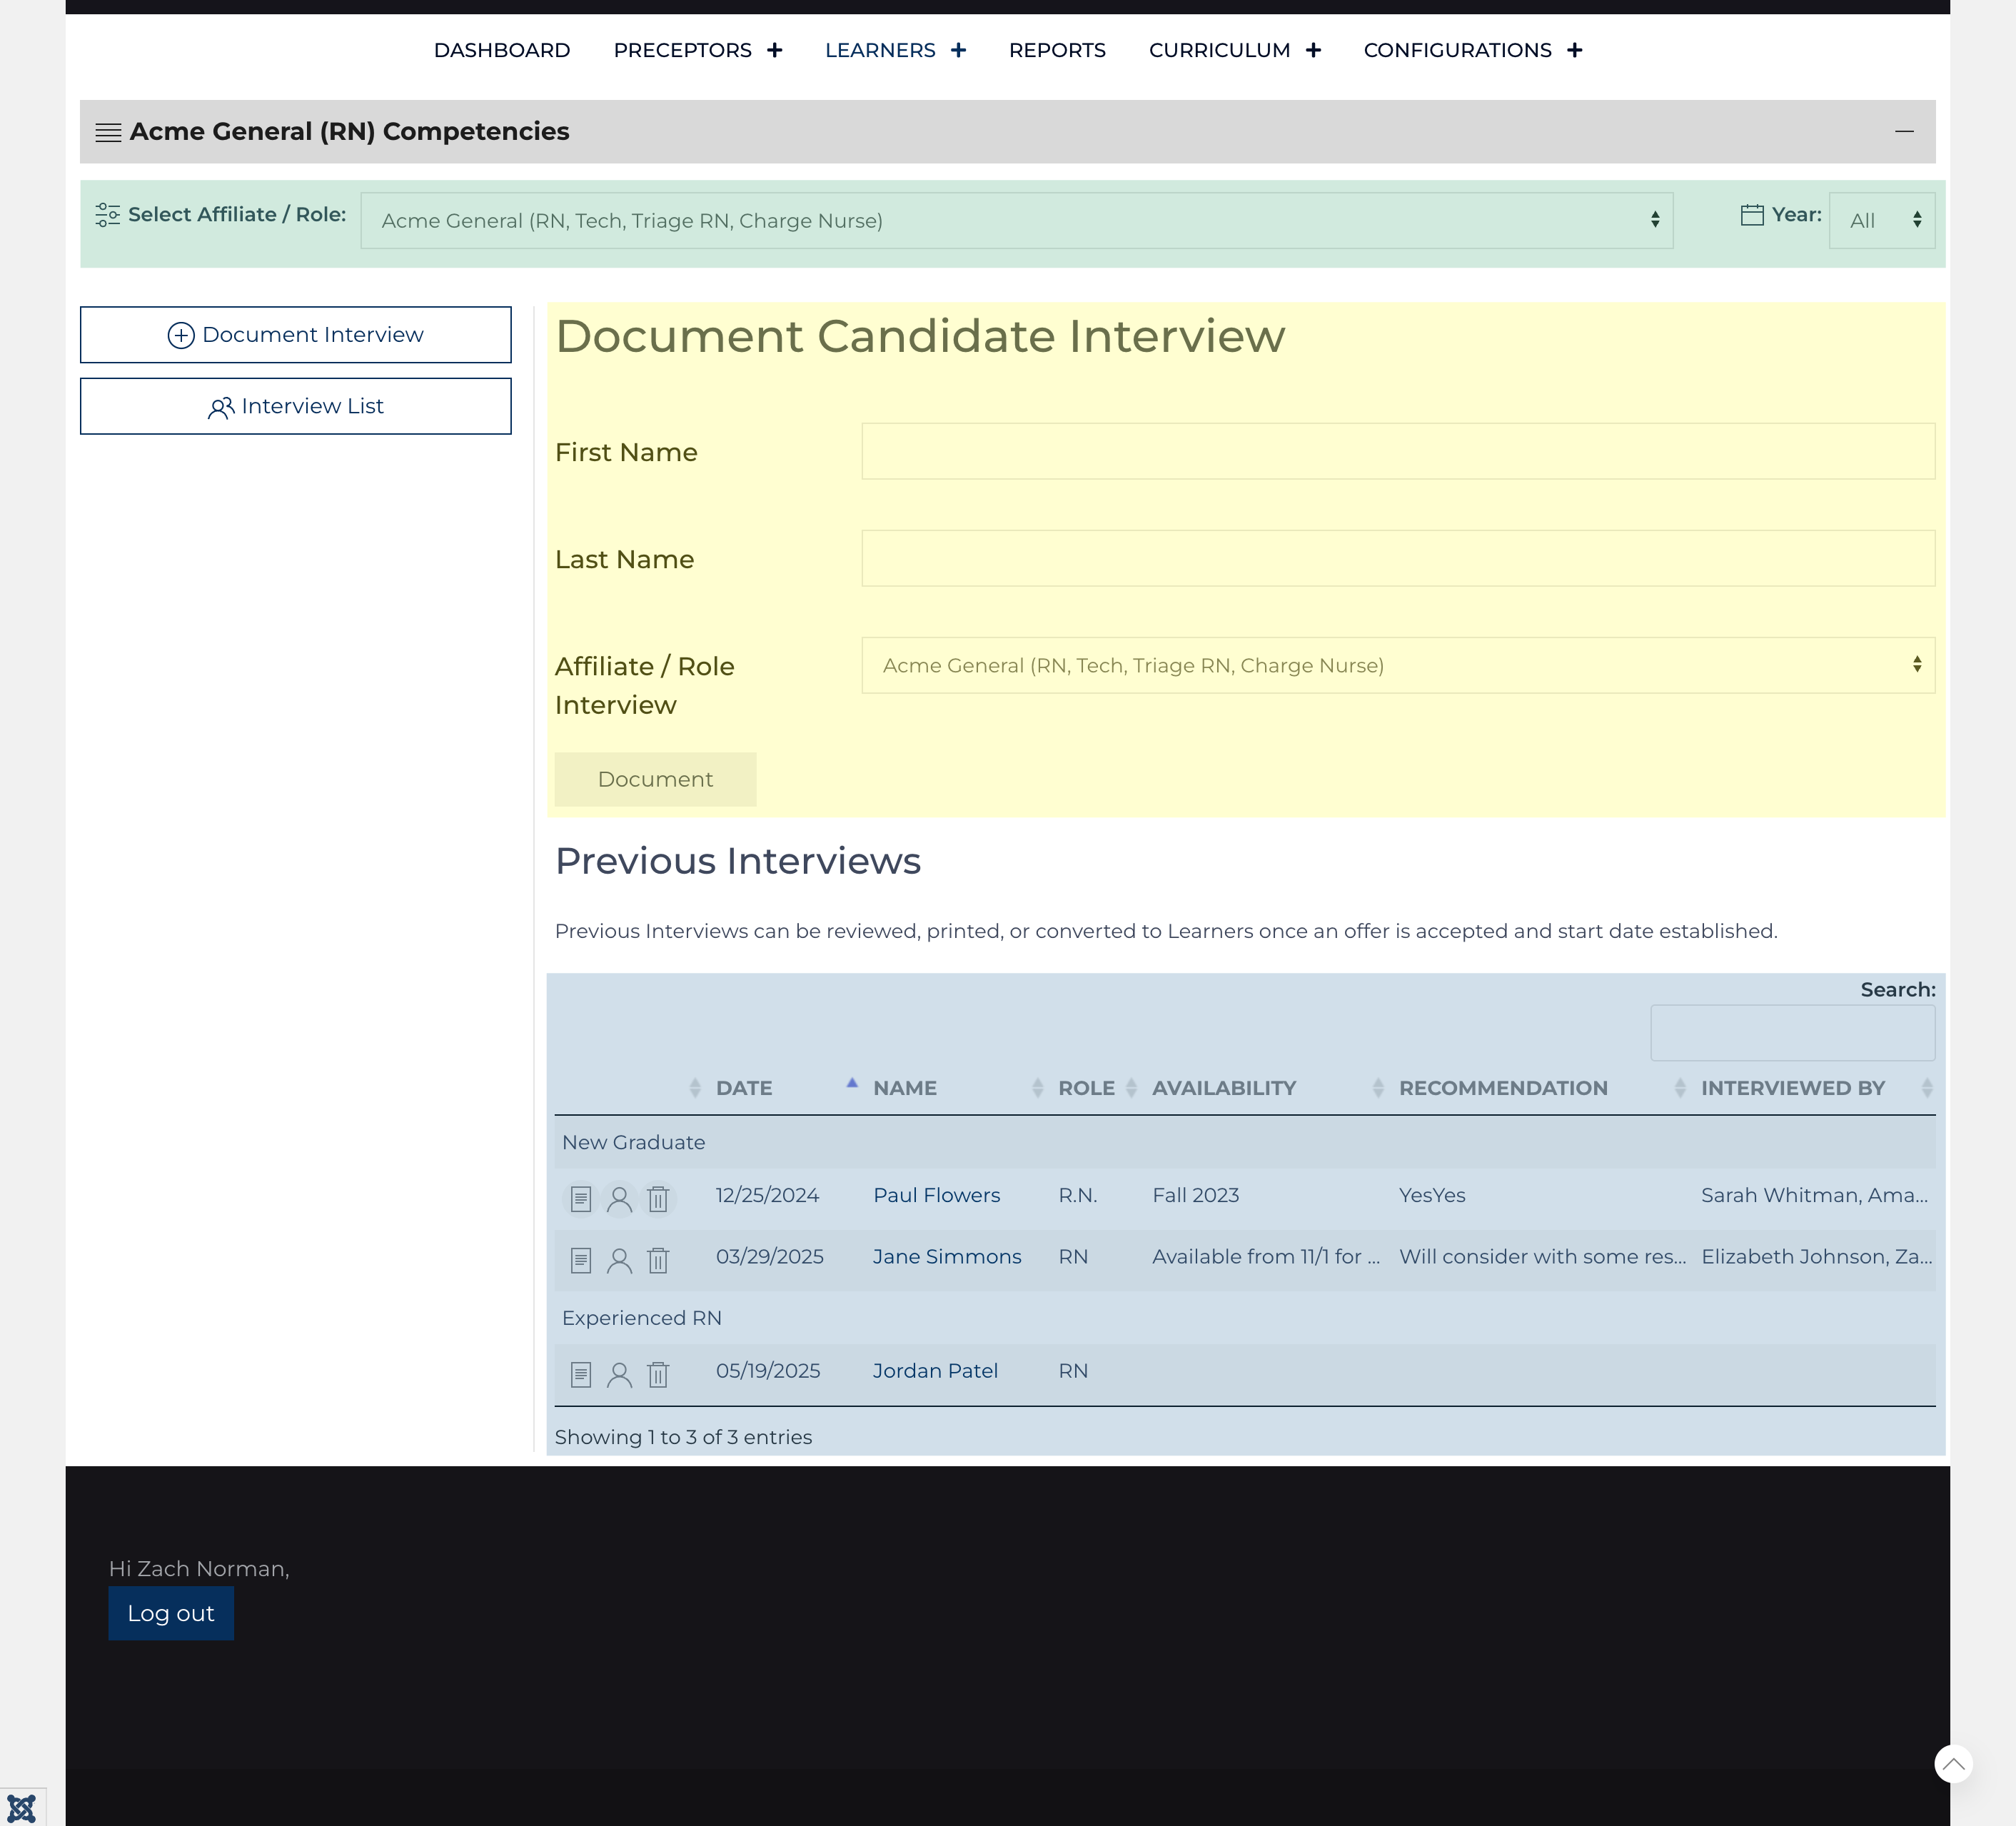Delete Jordan Patel's interview via trash icon
Viewport: 2016px width, 1826px height.
tap(658, 1374)
